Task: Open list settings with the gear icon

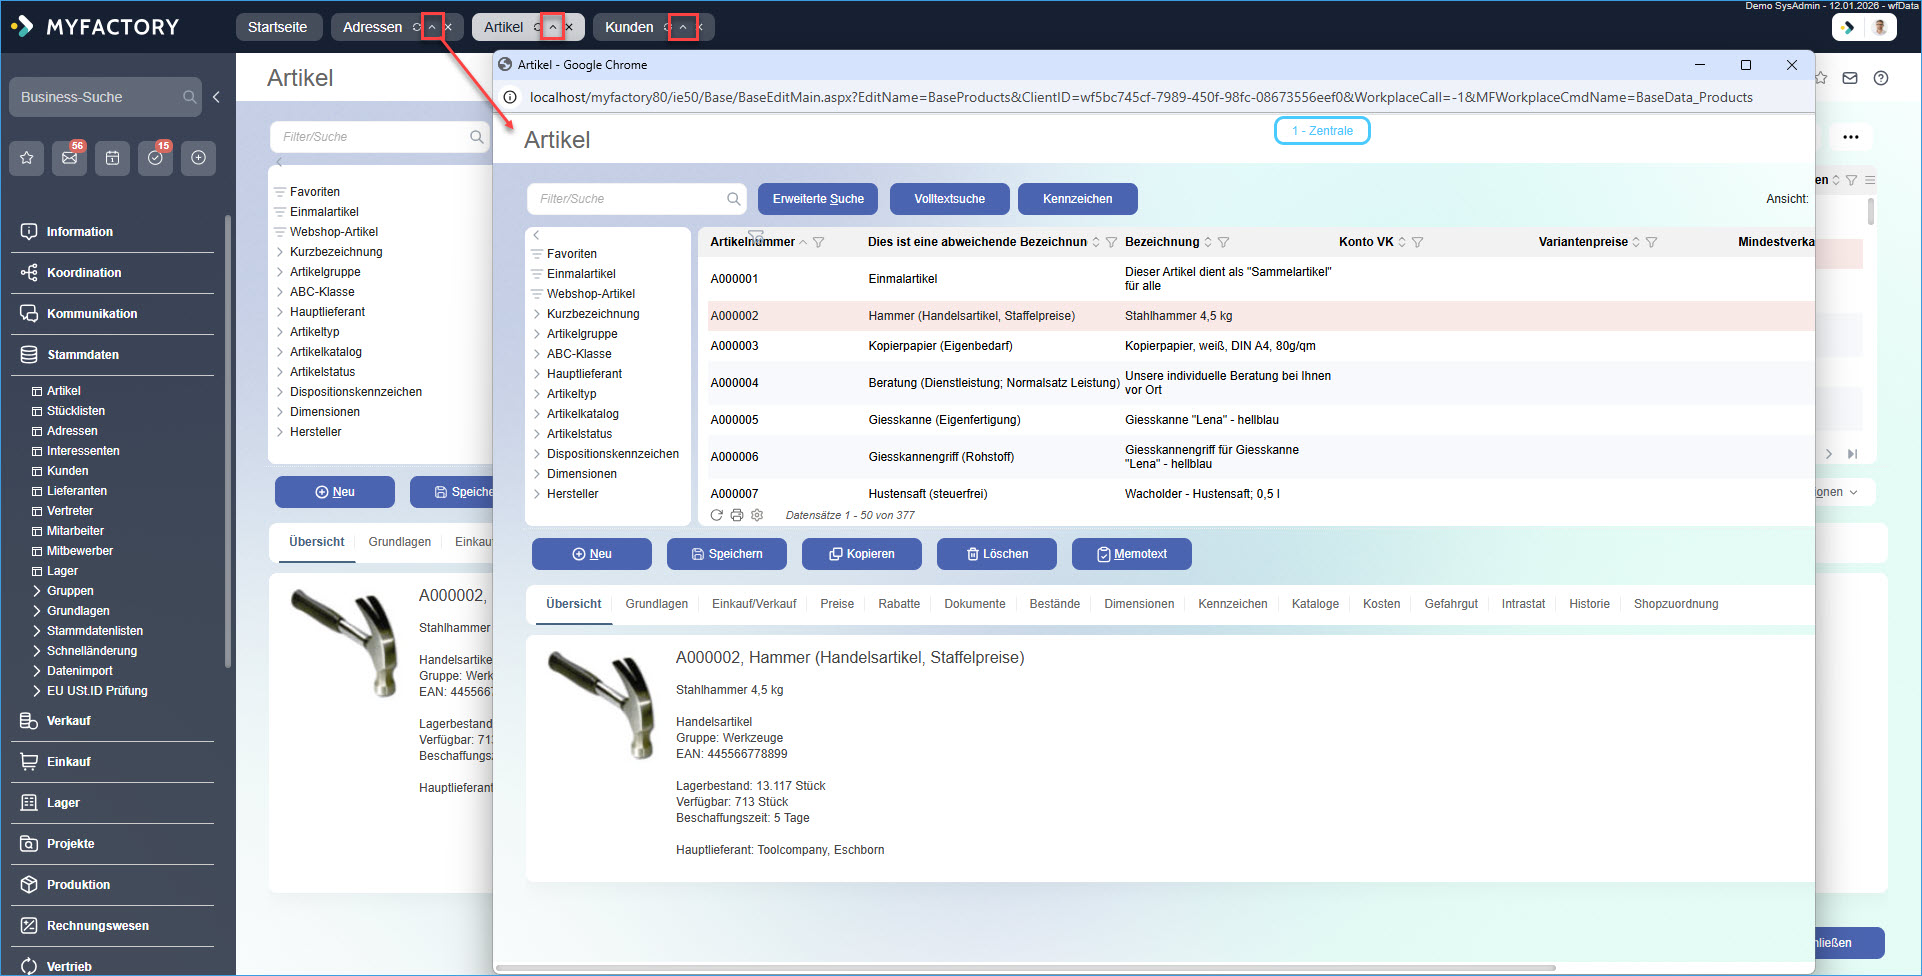Action: [x=757, y=515]
